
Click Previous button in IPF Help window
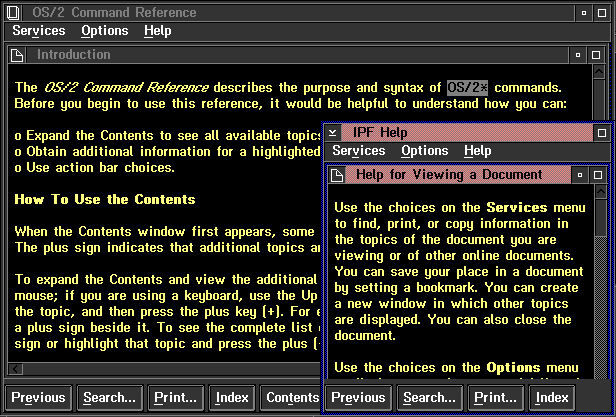359,398
